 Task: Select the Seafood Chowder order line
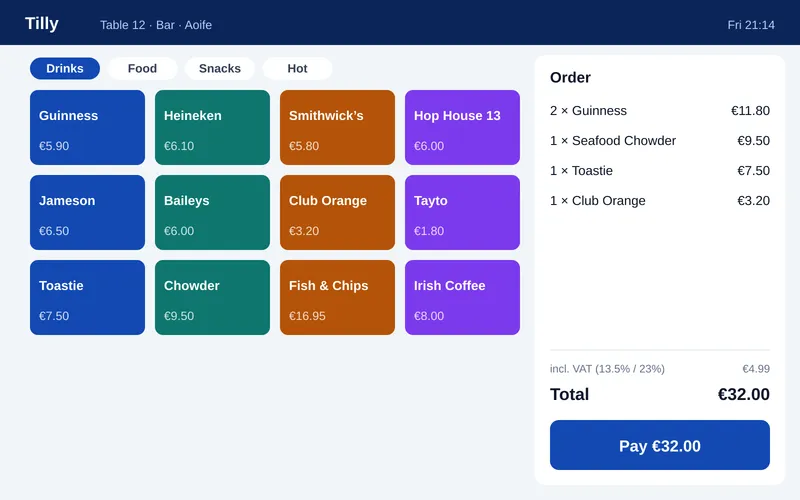tap(660, 141)
